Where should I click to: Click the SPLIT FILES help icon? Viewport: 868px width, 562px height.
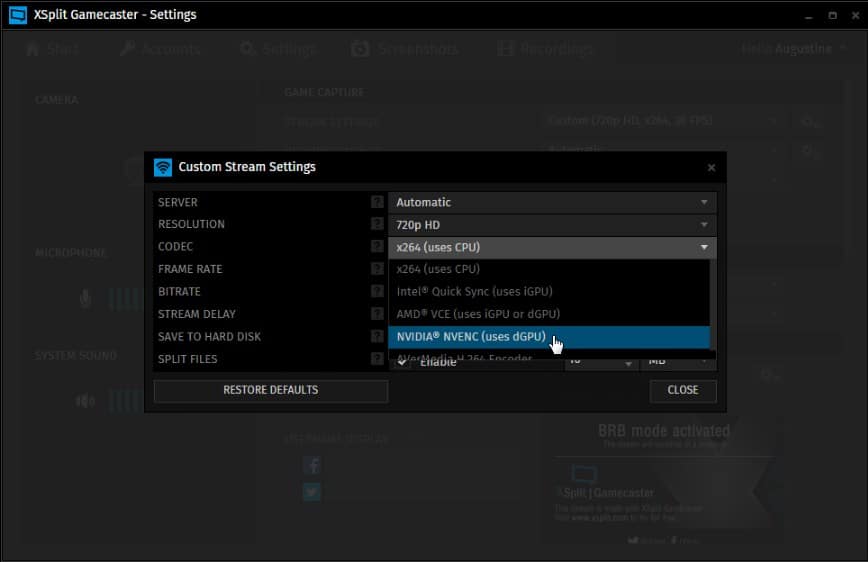coord(377,359)
